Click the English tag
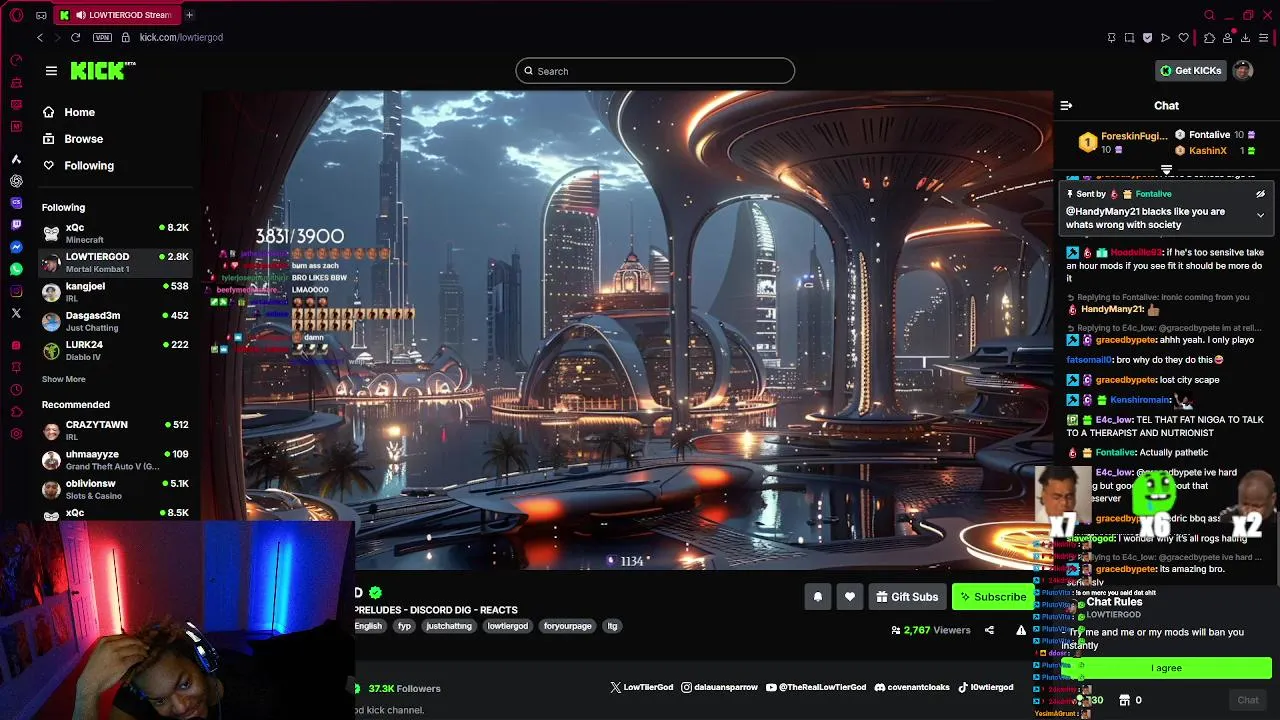Viewport: 1280px width, 720px height. (x=368, y=626)
